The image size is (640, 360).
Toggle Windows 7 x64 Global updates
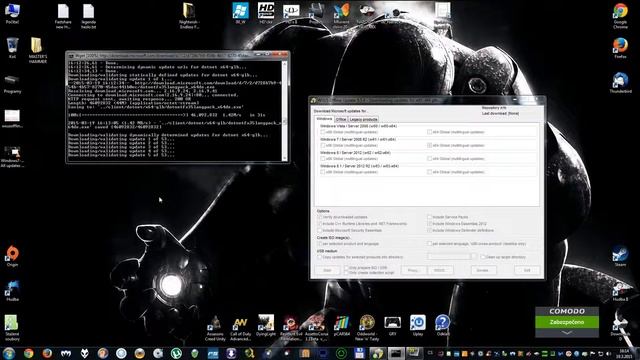429,145
